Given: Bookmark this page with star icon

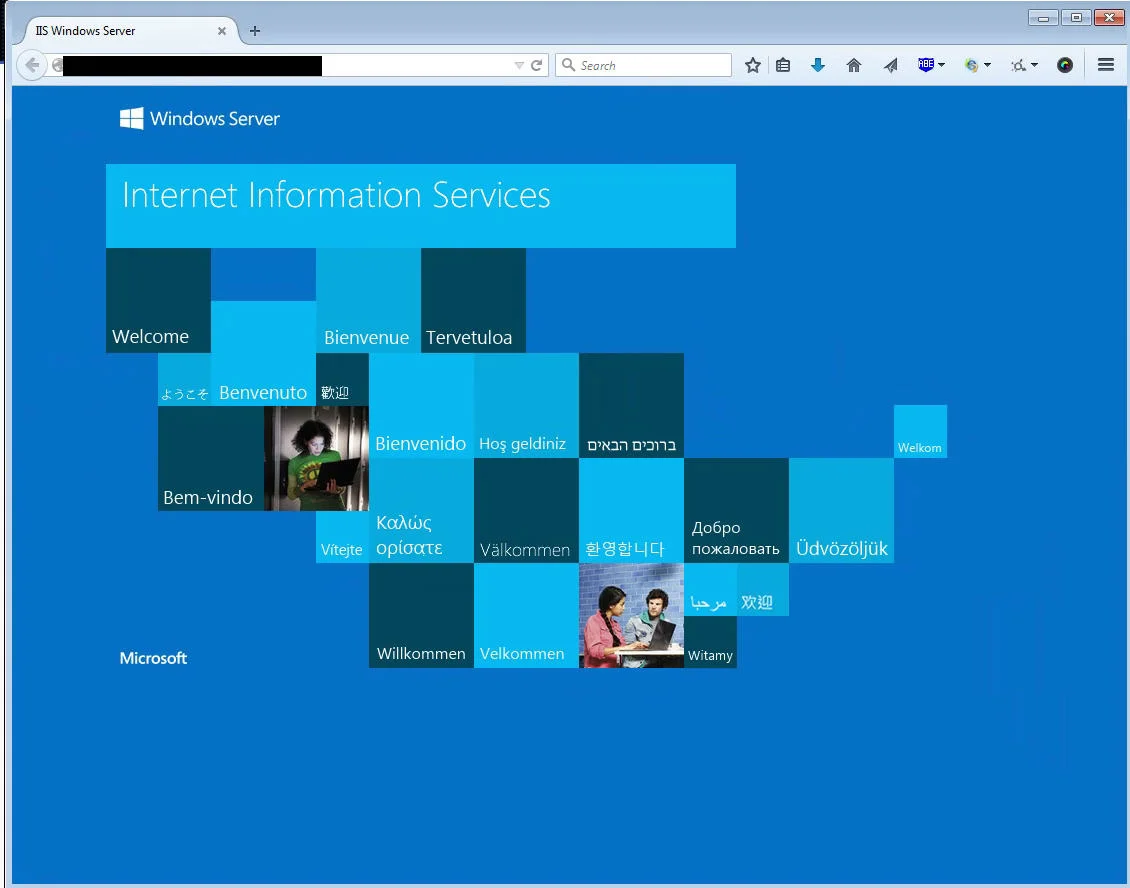Looking at the screenshot, I should point(752,65).
